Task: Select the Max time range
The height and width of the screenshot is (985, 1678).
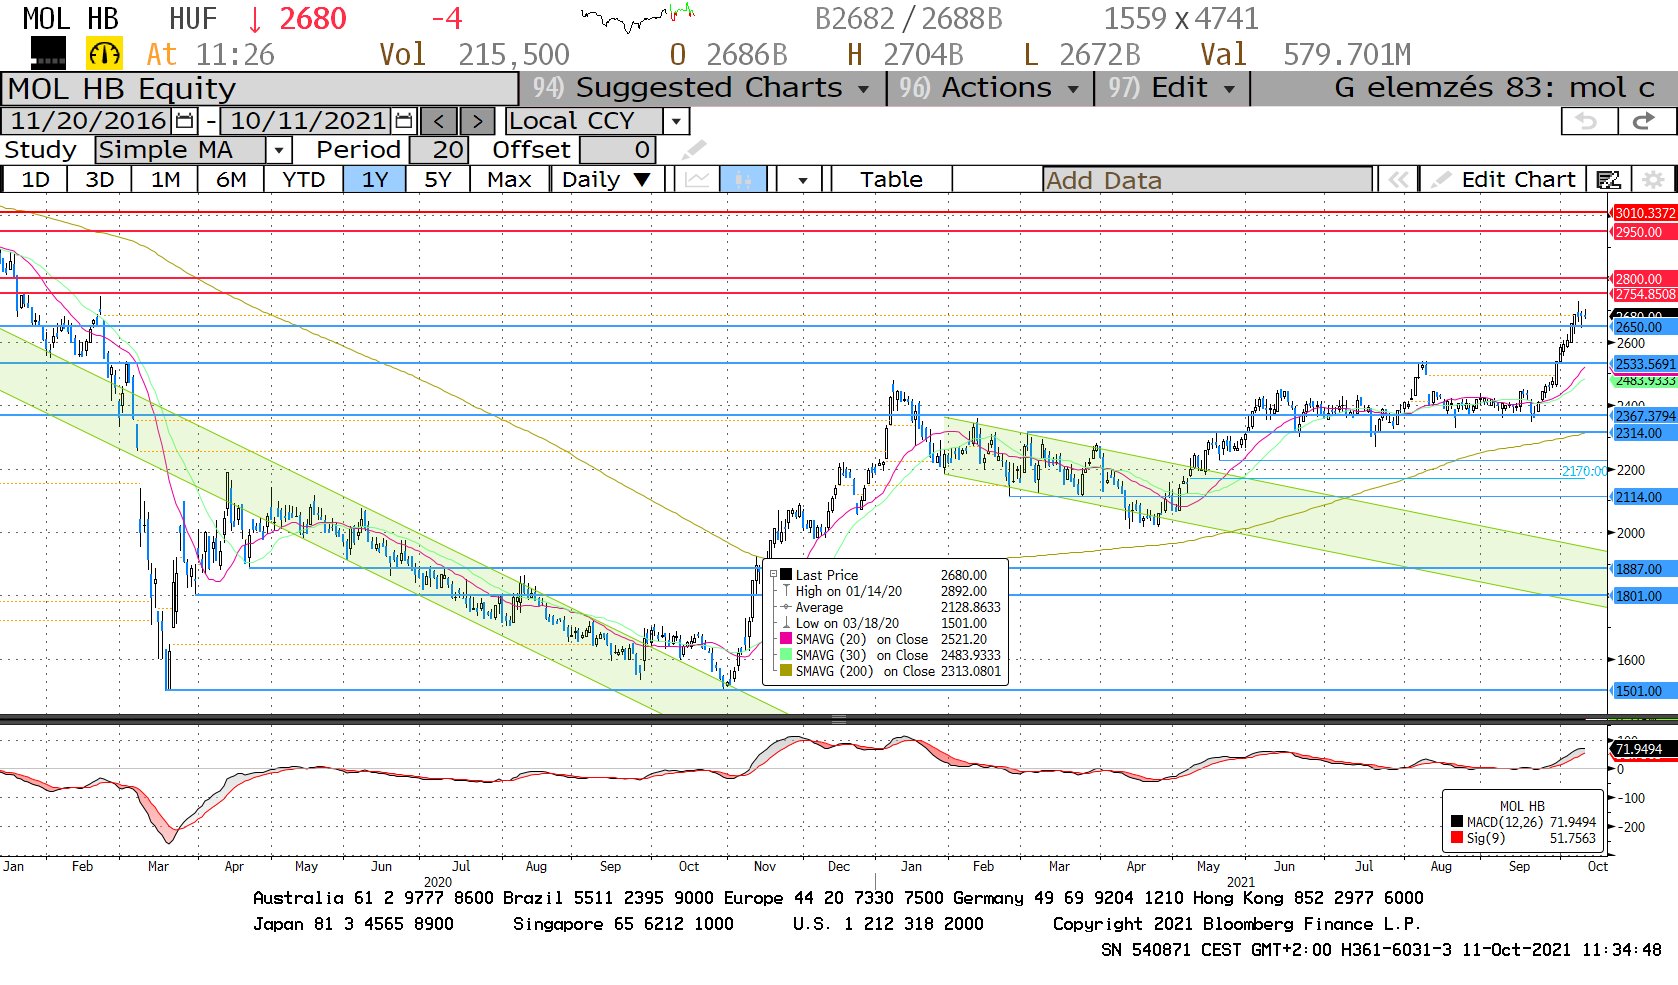Action: (x=509, y=180)
